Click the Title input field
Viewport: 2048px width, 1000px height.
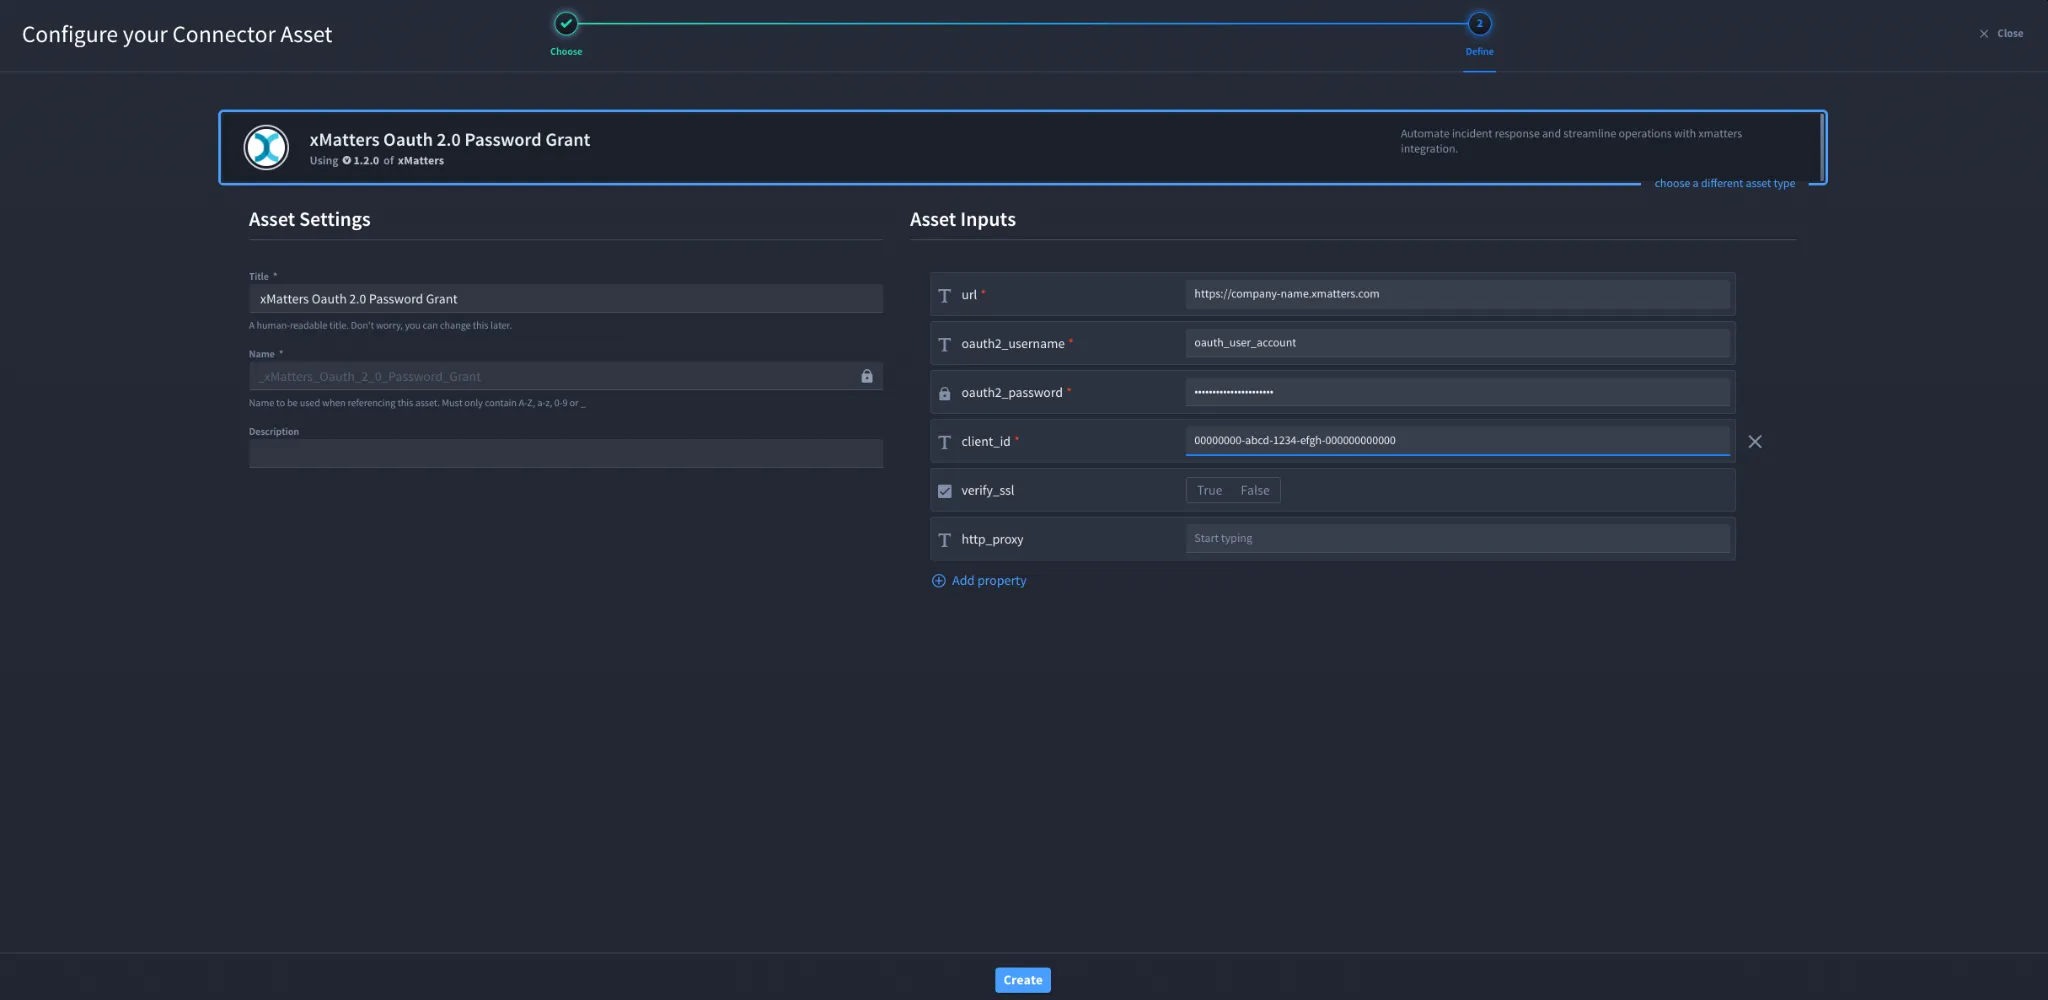[566, 299]
